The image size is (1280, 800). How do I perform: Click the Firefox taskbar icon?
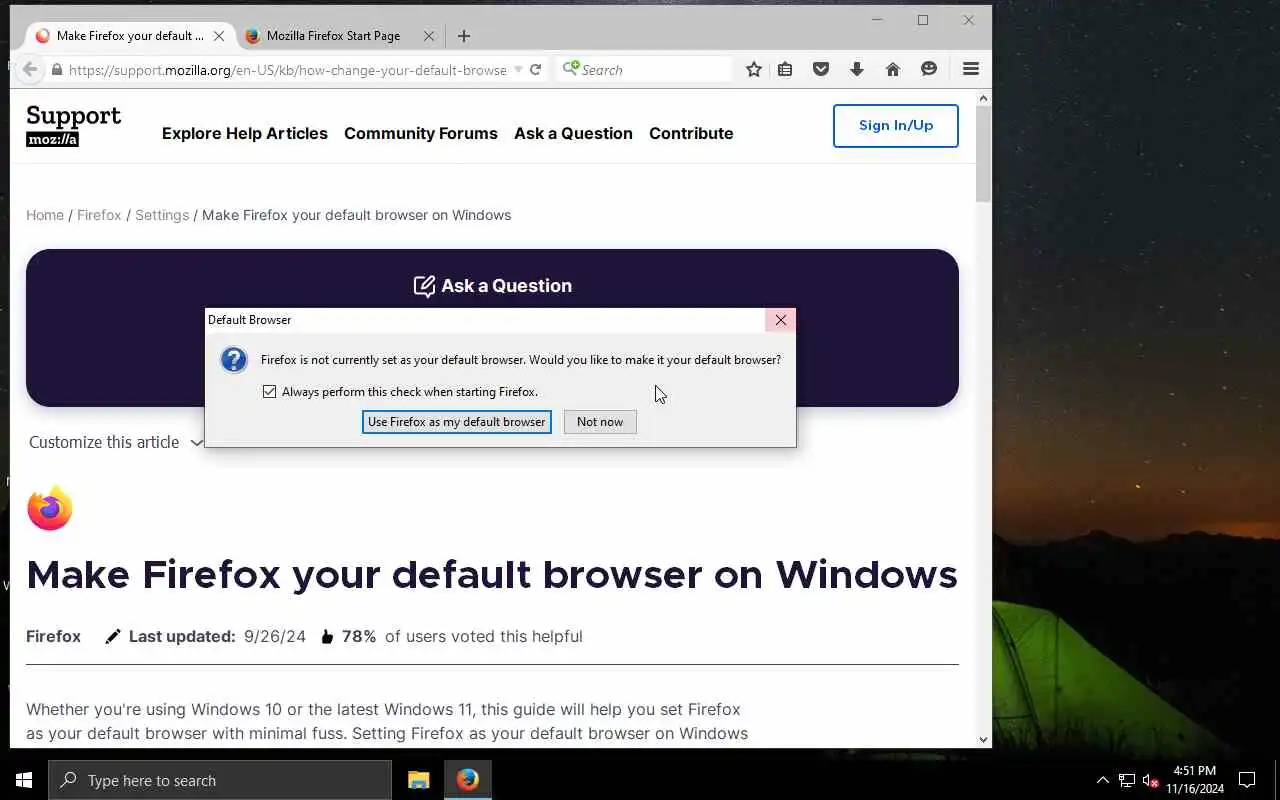click(x=468, y=780)
